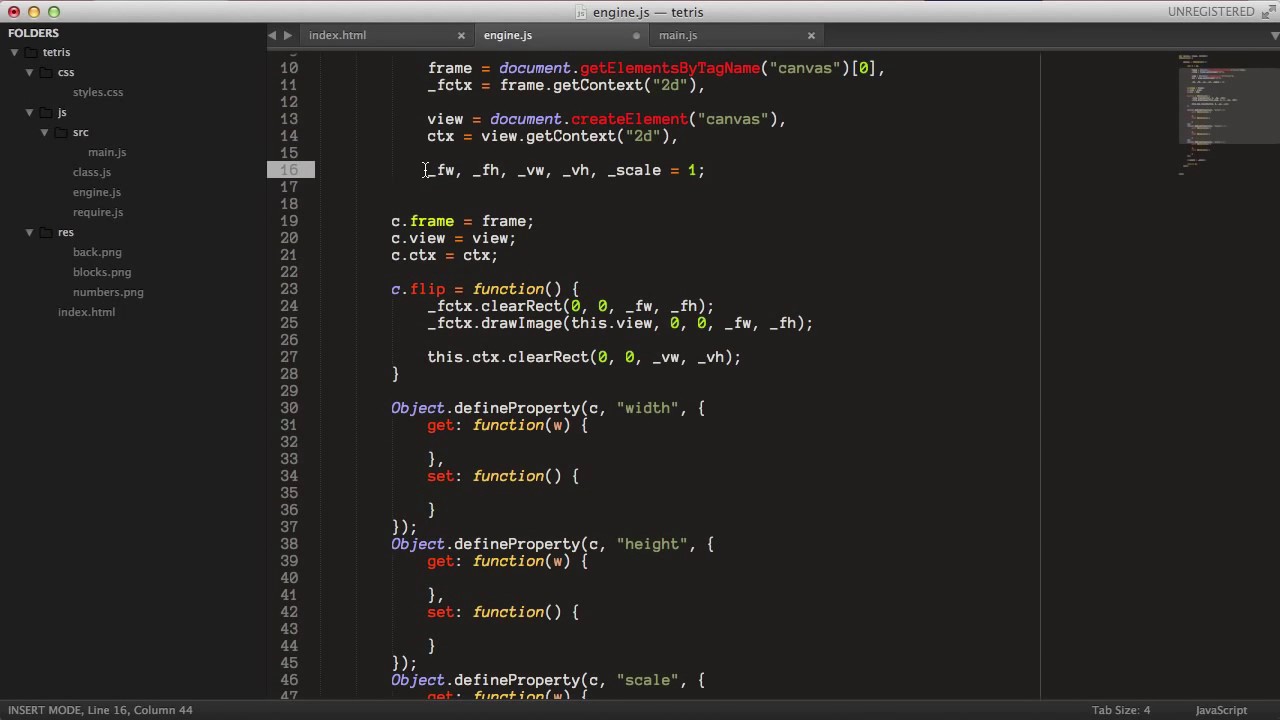The image size is (1280, 720).
Task: Collapse the css folder arrow
Action: [29, 72]
